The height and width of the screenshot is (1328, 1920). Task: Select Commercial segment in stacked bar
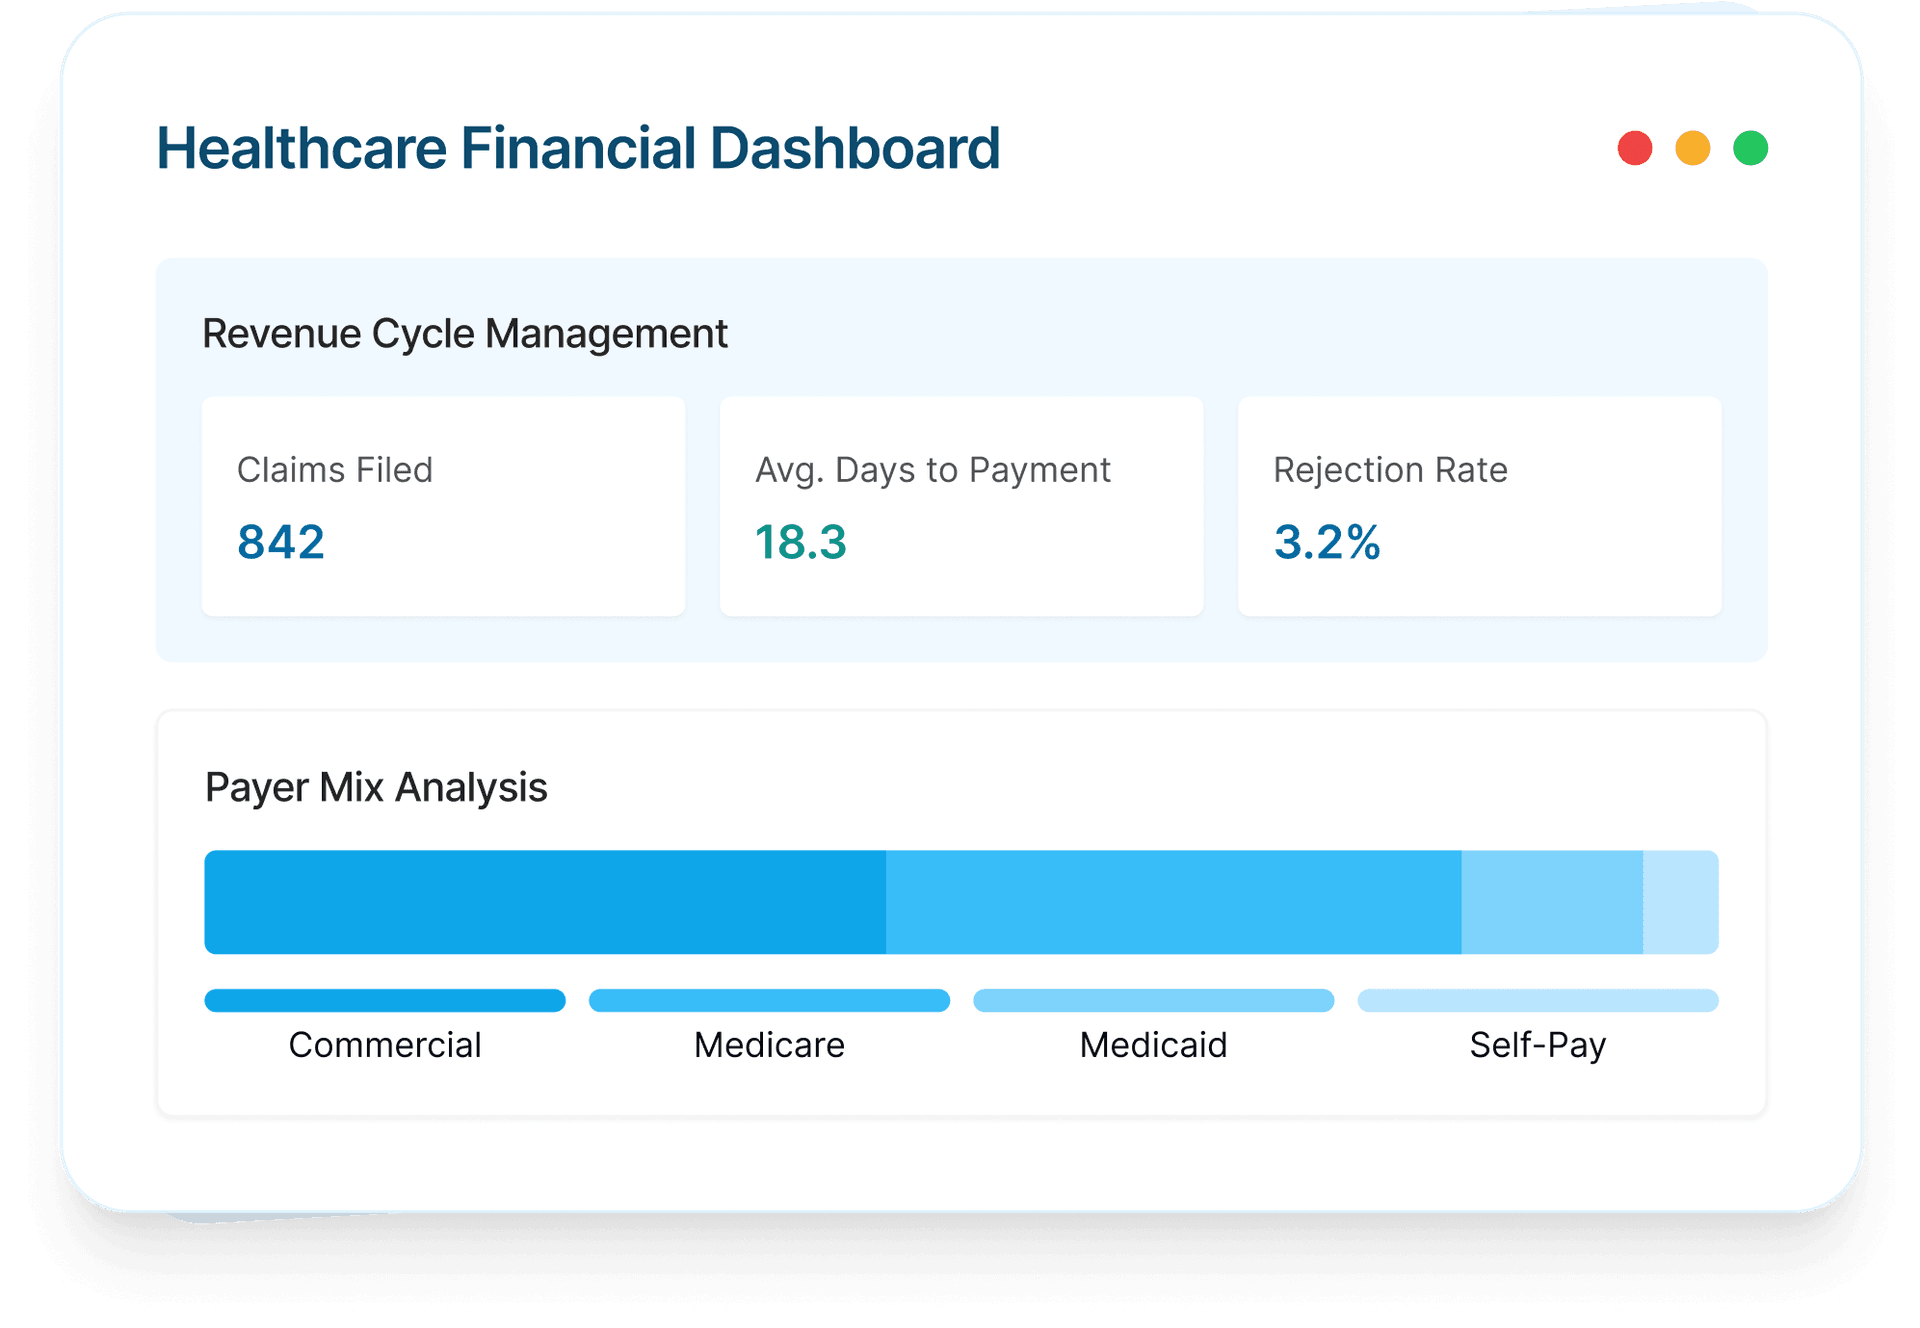click(545, 902)
